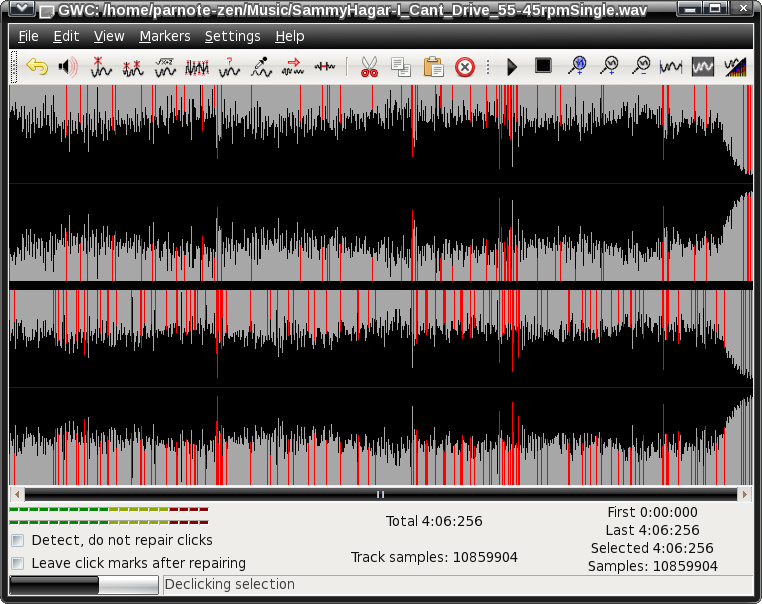Click the toolbar drag handle grip
This screenshot has height=604, width=762.
[x=14, y=67]
